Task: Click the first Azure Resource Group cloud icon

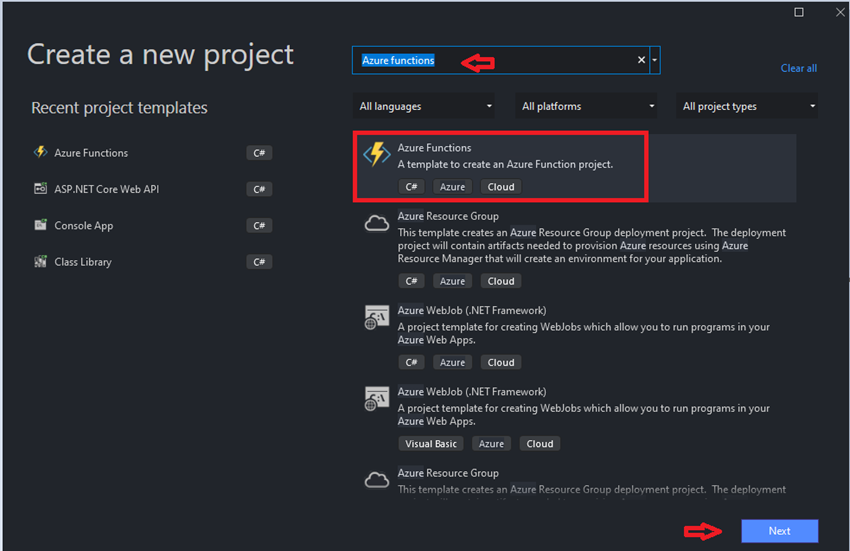Action: (377, 224)
